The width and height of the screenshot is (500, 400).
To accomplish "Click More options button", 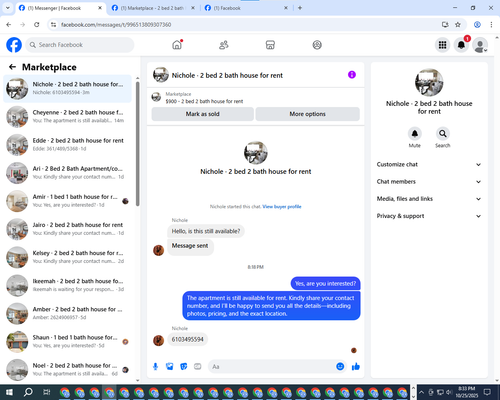I will point(307,114).
